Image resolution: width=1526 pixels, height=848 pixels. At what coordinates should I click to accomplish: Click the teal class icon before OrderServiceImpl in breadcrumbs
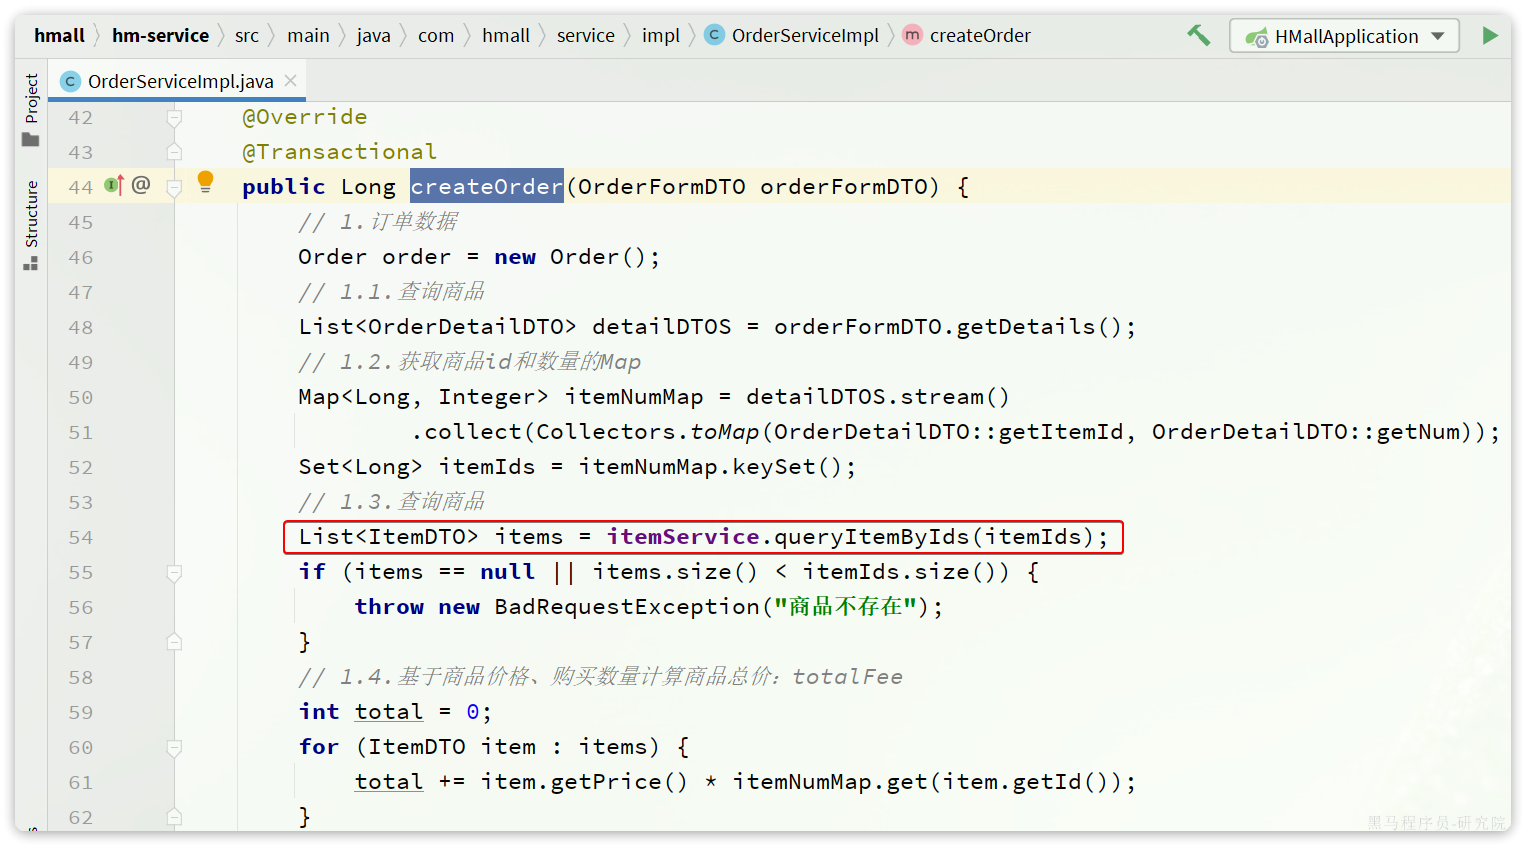click(x=714, y=35)
